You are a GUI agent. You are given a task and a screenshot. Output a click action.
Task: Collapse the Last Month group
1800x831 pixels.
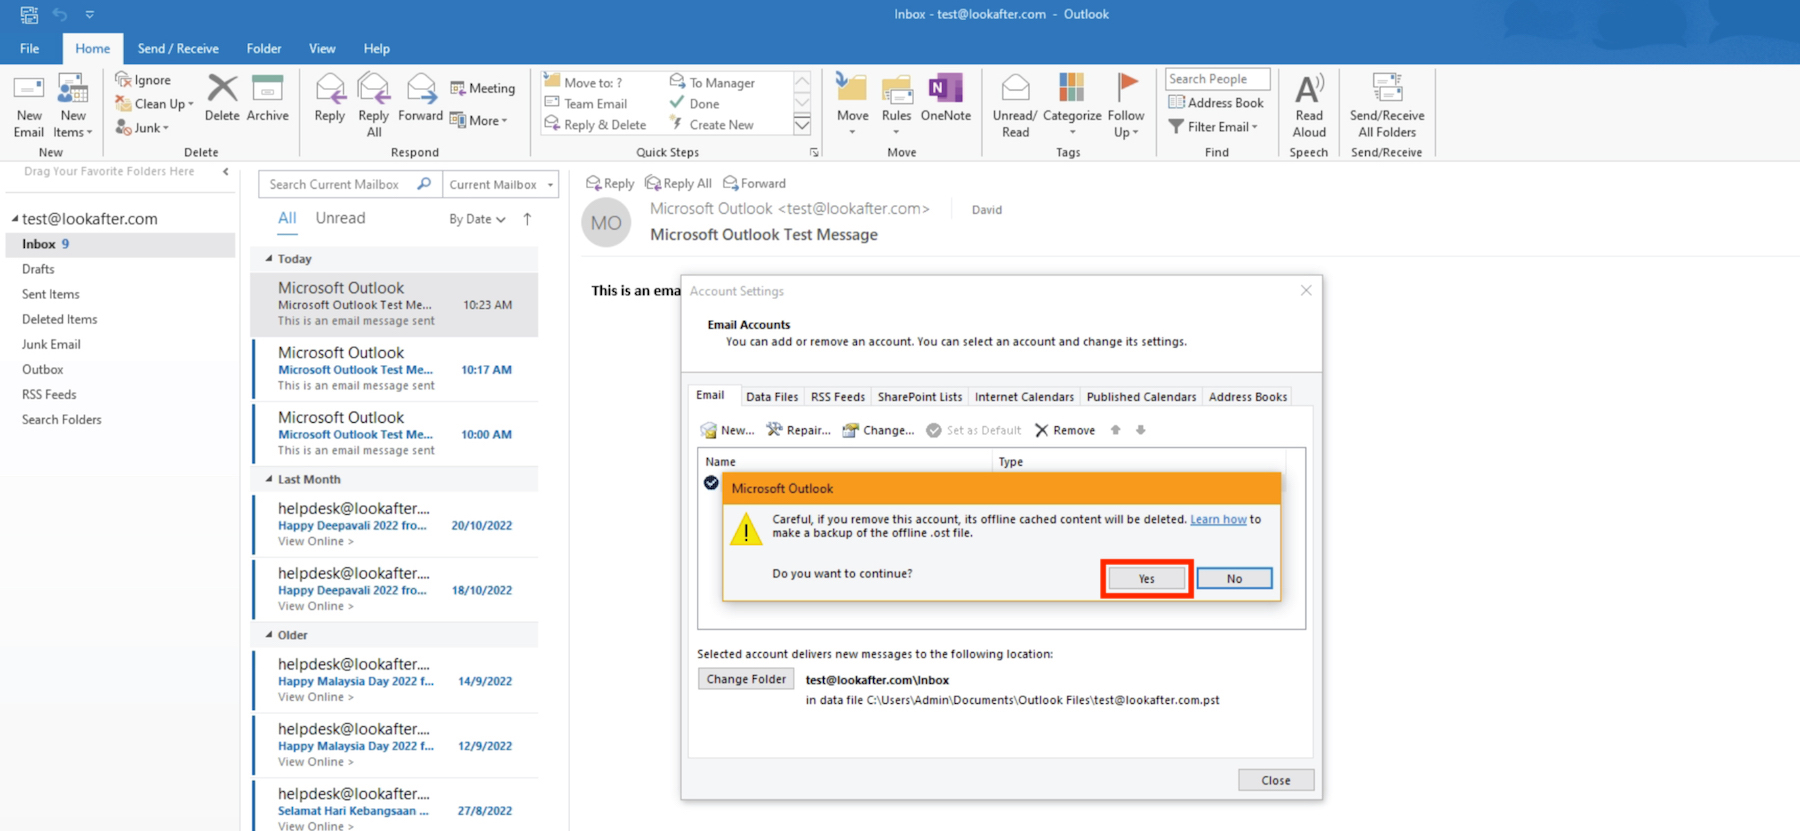(269, 479)
